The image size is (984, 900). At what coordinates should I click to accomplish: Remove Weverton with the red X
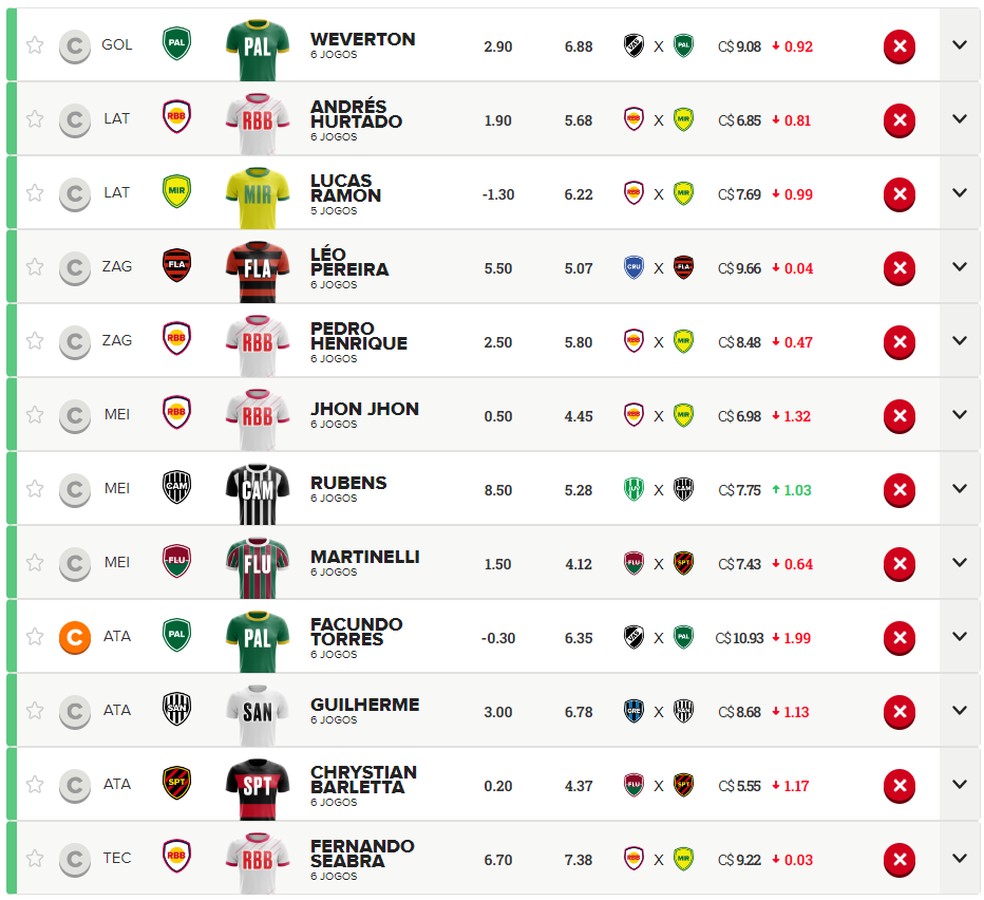[x=899, y=46]
